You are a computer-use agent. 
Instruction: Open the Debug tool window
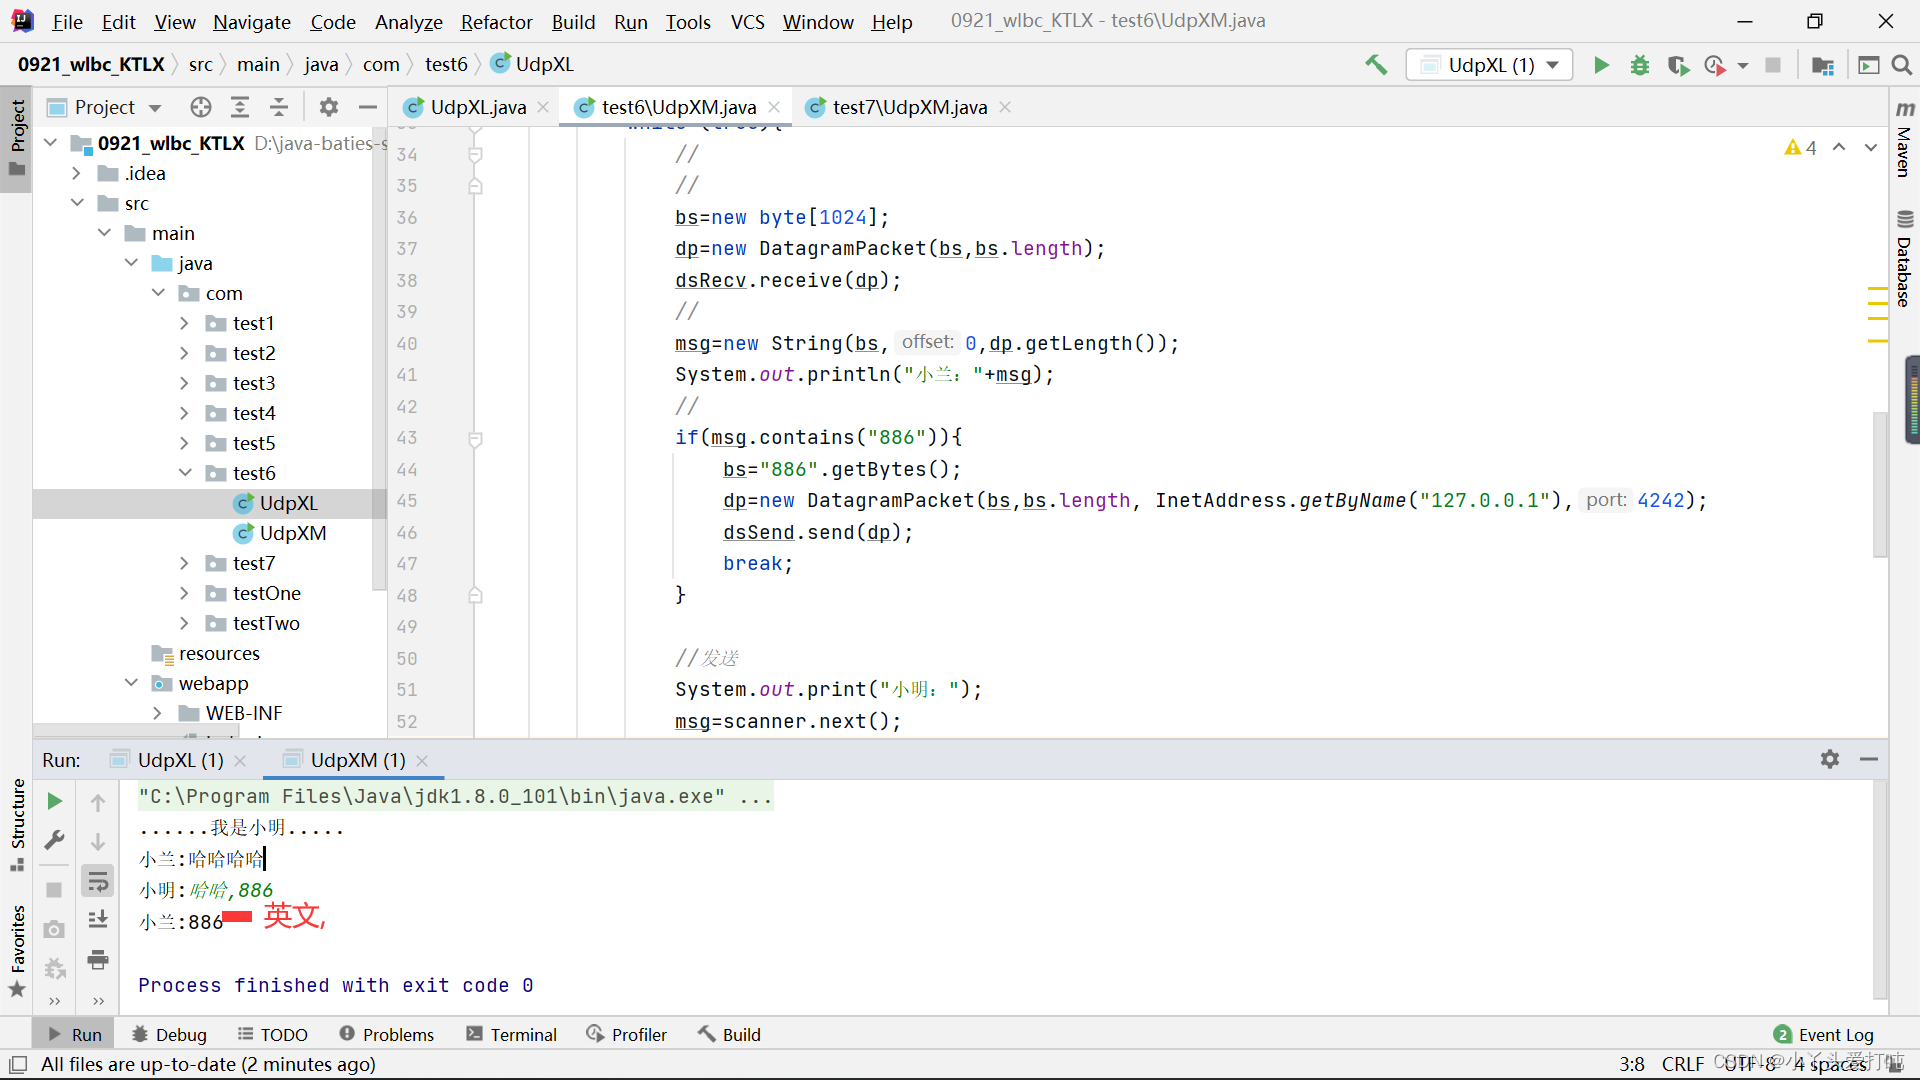tap(169, 1034)
